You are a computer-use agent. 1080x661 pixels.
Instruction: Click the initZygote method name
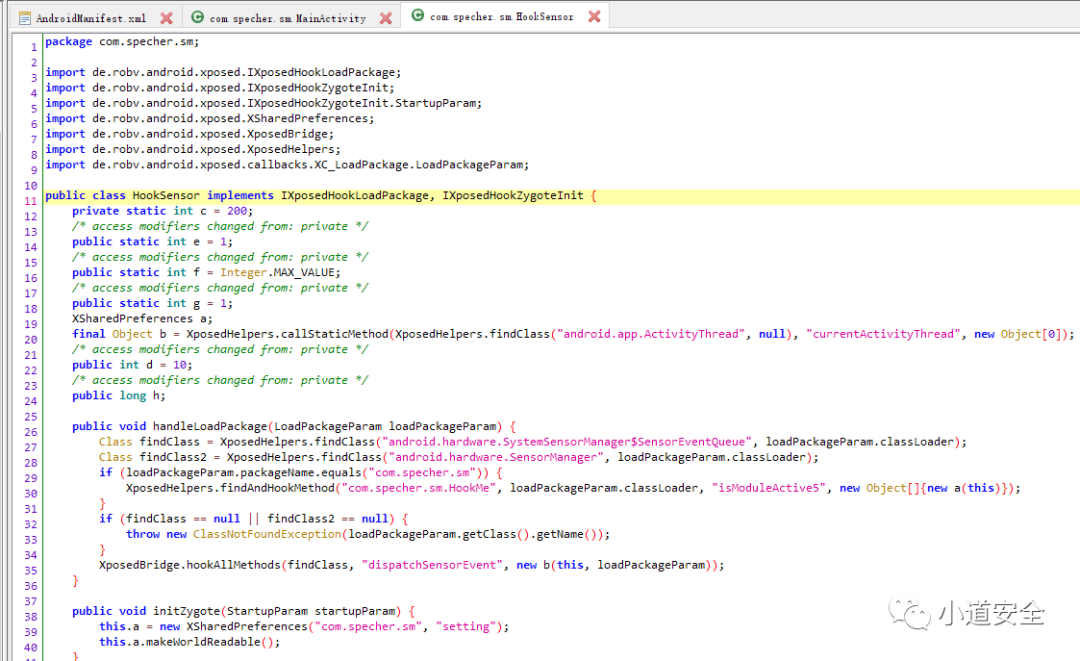(187, 611)
